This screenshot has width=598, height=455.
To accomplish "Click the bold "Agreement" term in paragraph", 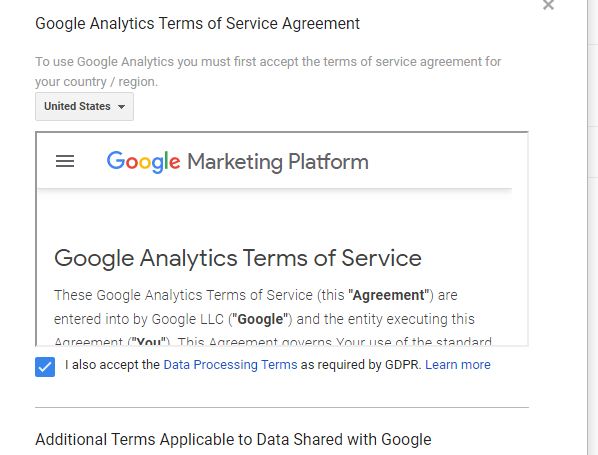I will [388, 295].
